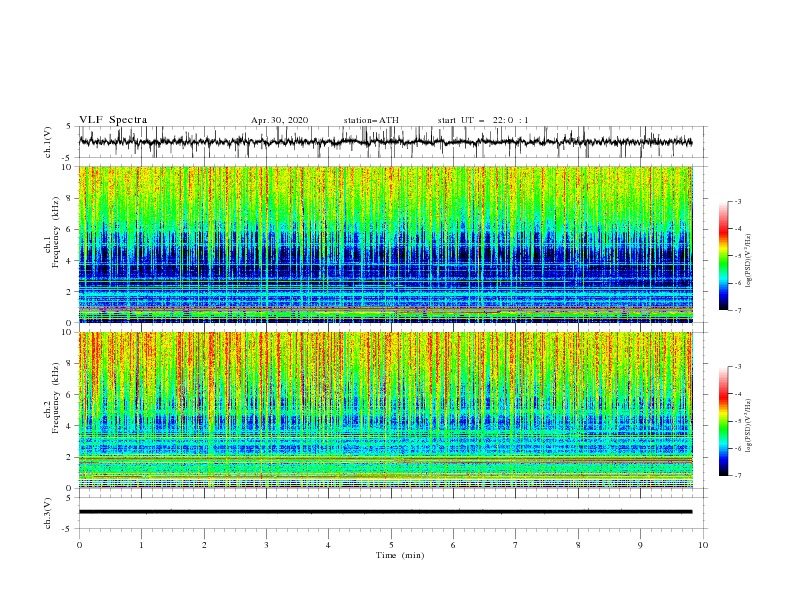Click the ch.1 spectrogram panel
This screenshot has height=612, width=792.
point(386,244)
